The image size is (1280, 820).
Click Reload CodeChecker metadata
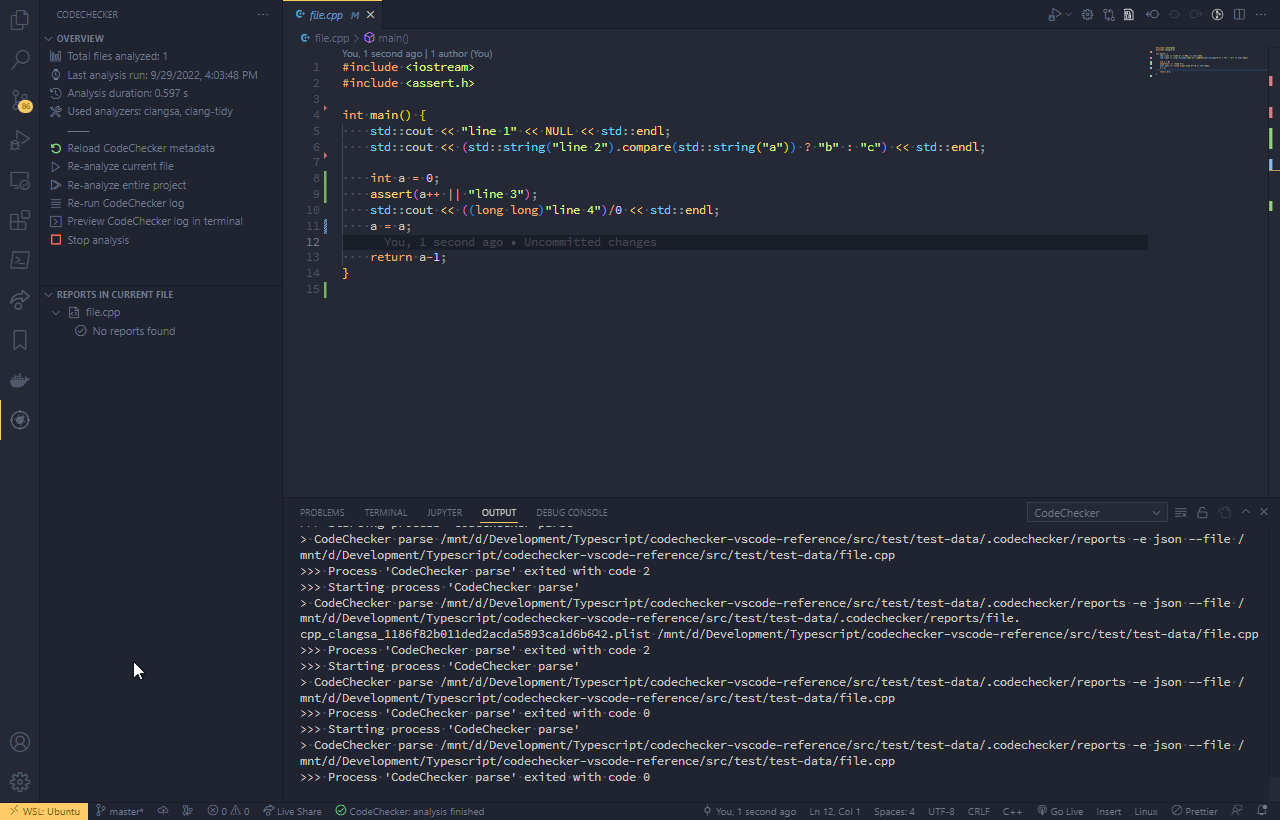140,148
